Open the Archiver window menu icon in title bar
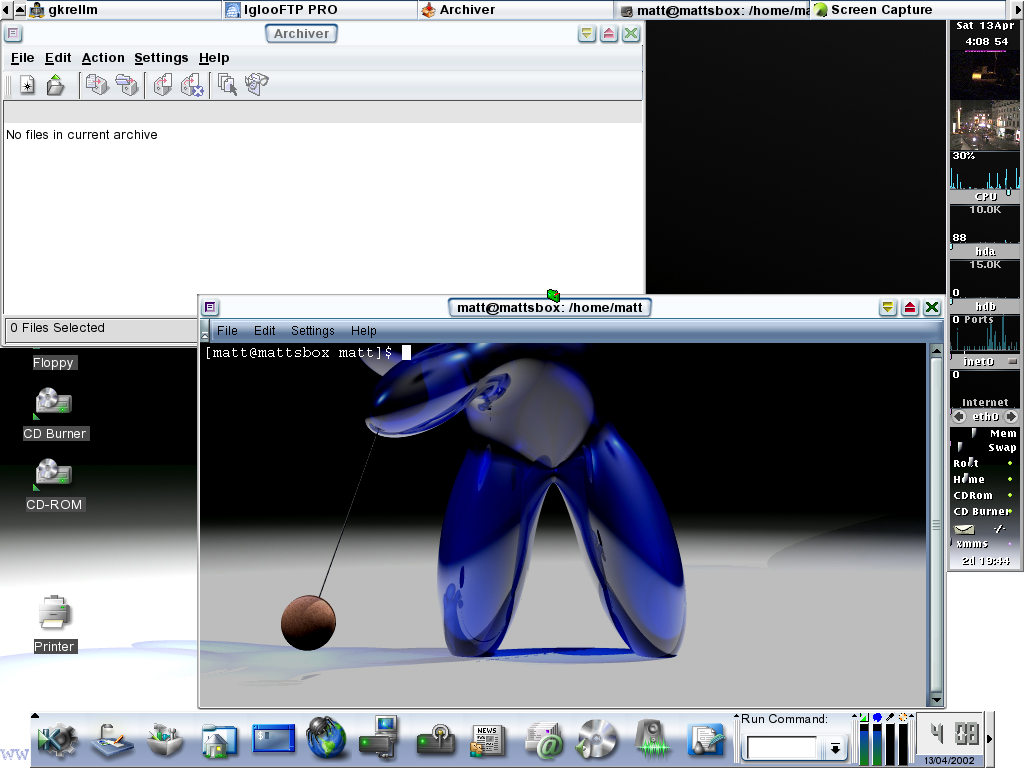 pyautogui.click(x=13, y=33)
